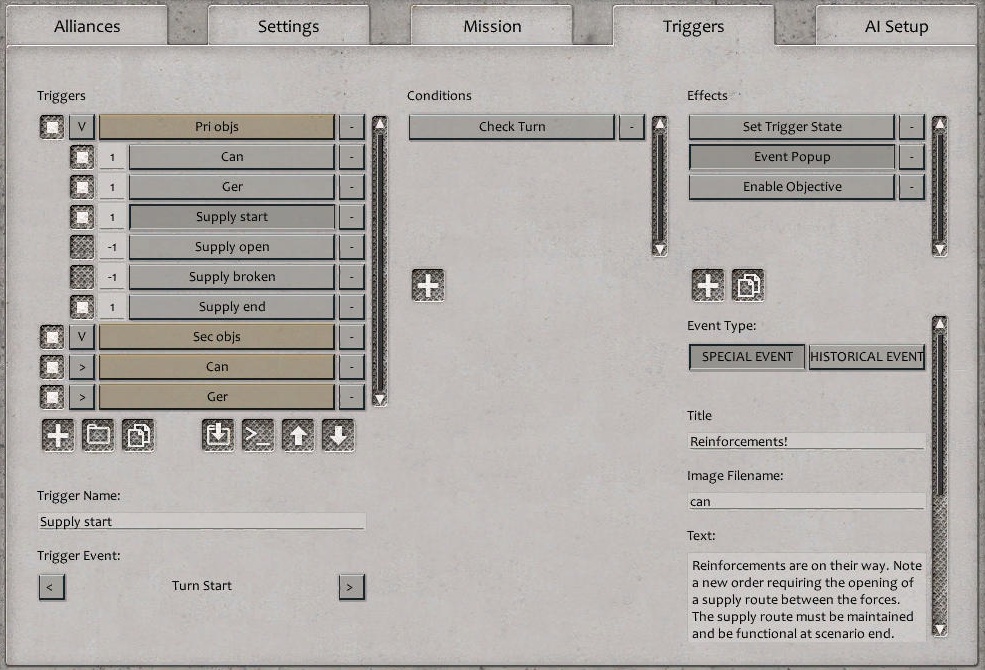985x670 pixels.
Task: Open the AI Setup tab
Action: 894,25
